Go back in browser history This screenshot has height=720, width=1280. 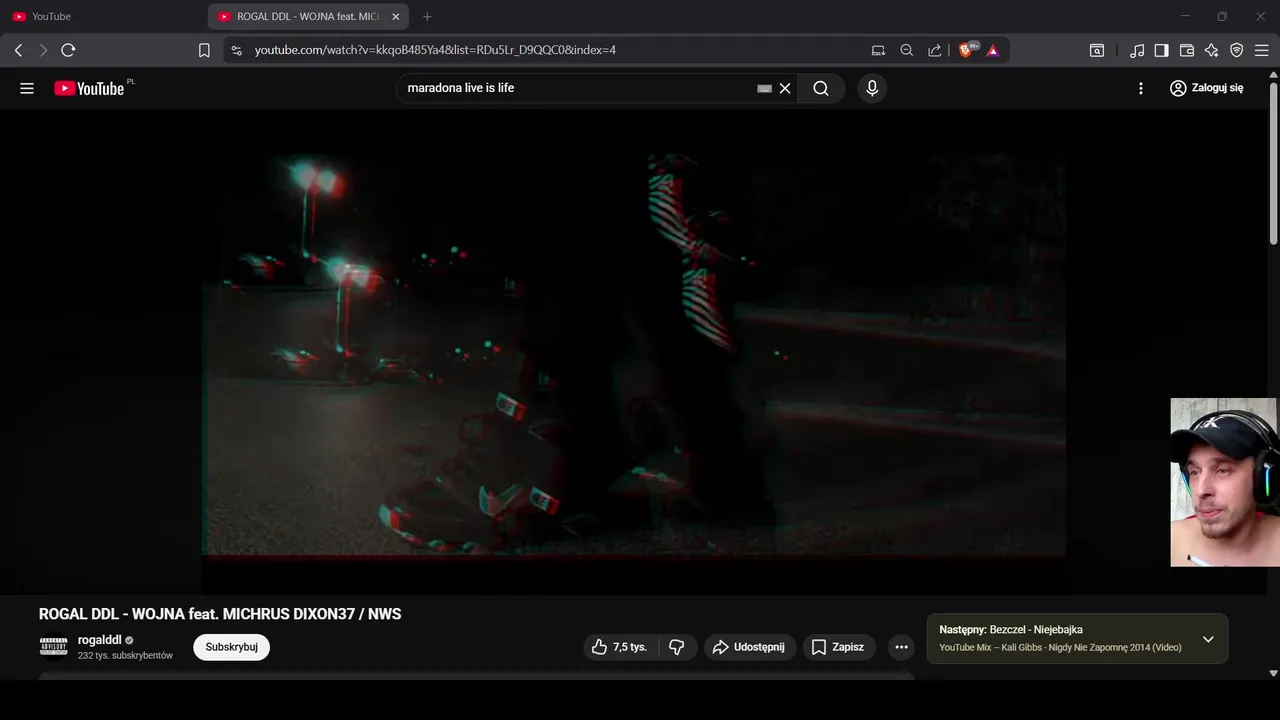tap(18, 50)
